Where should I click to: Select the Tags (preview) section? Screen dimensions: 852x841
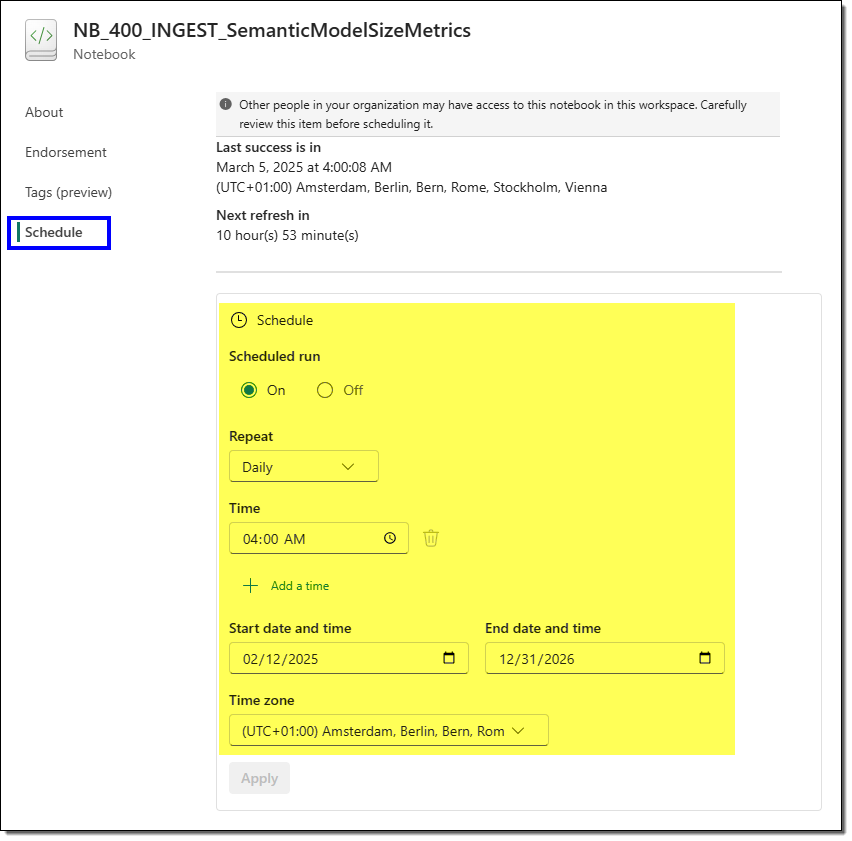click(69, 192)
